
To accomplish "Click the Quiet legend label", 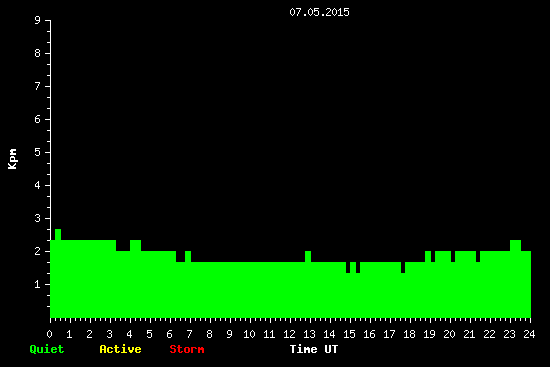I will (47, 349).
